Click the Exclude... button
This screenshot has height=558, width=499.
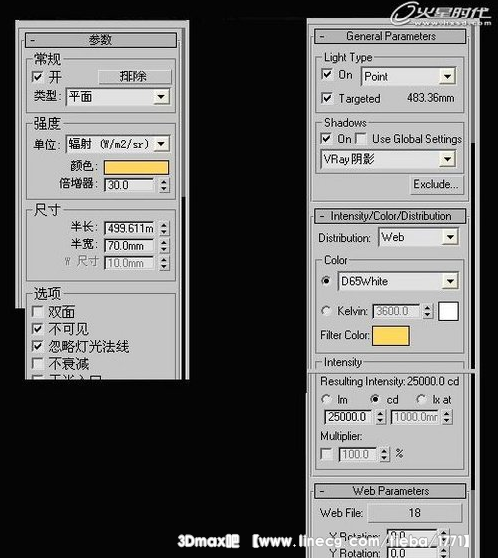[437, 184]
